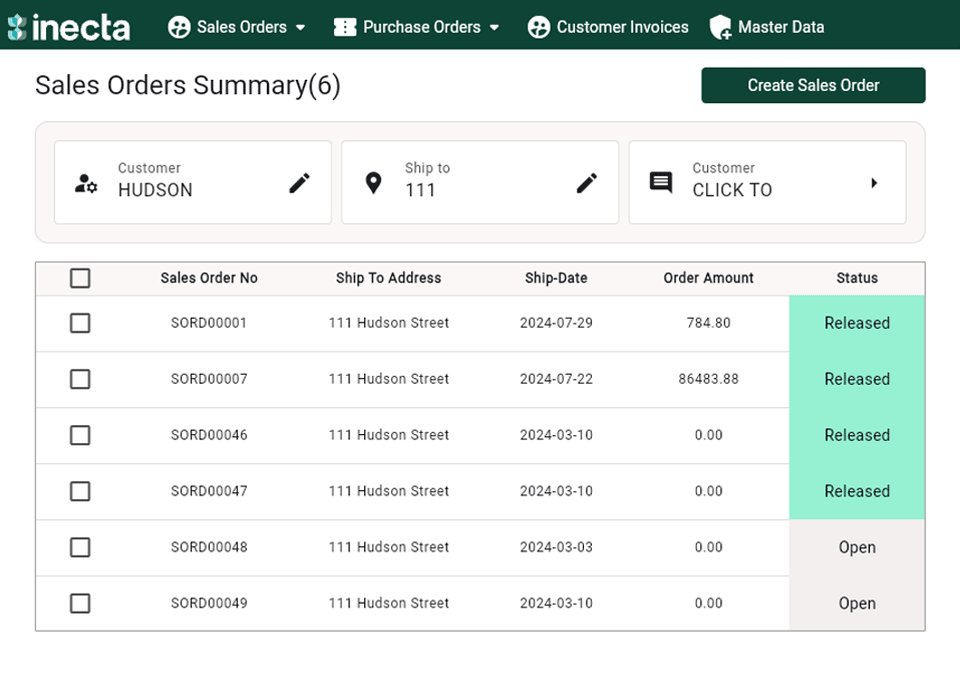Click the chat icon on Customer card

(x=661, y=182)
